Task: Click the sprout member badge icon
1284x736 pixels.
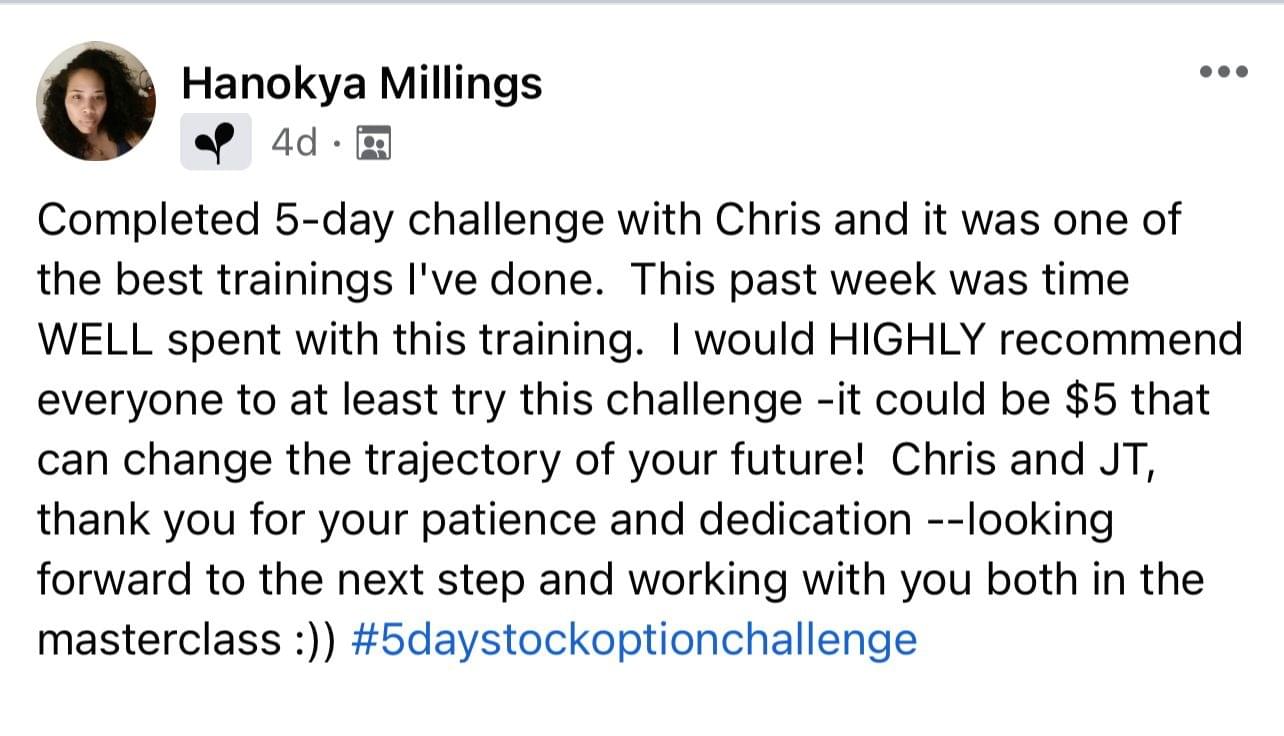Action: [215, 142]
